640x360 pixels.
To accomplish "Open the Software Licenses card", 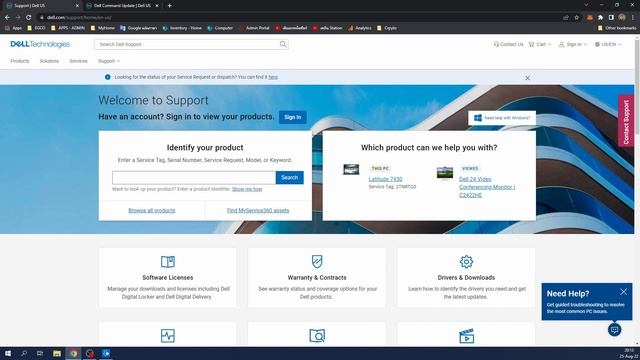I will tap(167, 278).
